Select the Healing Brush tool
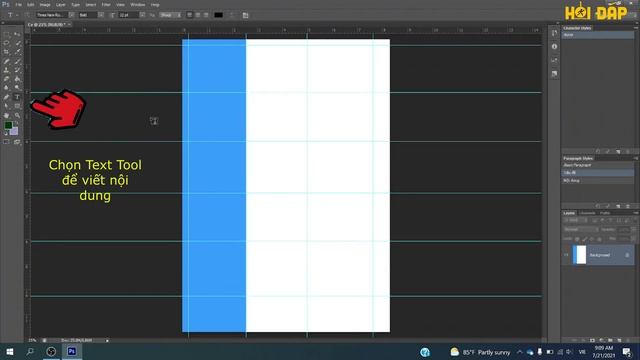The image size is (640, 360). point(6,61)
